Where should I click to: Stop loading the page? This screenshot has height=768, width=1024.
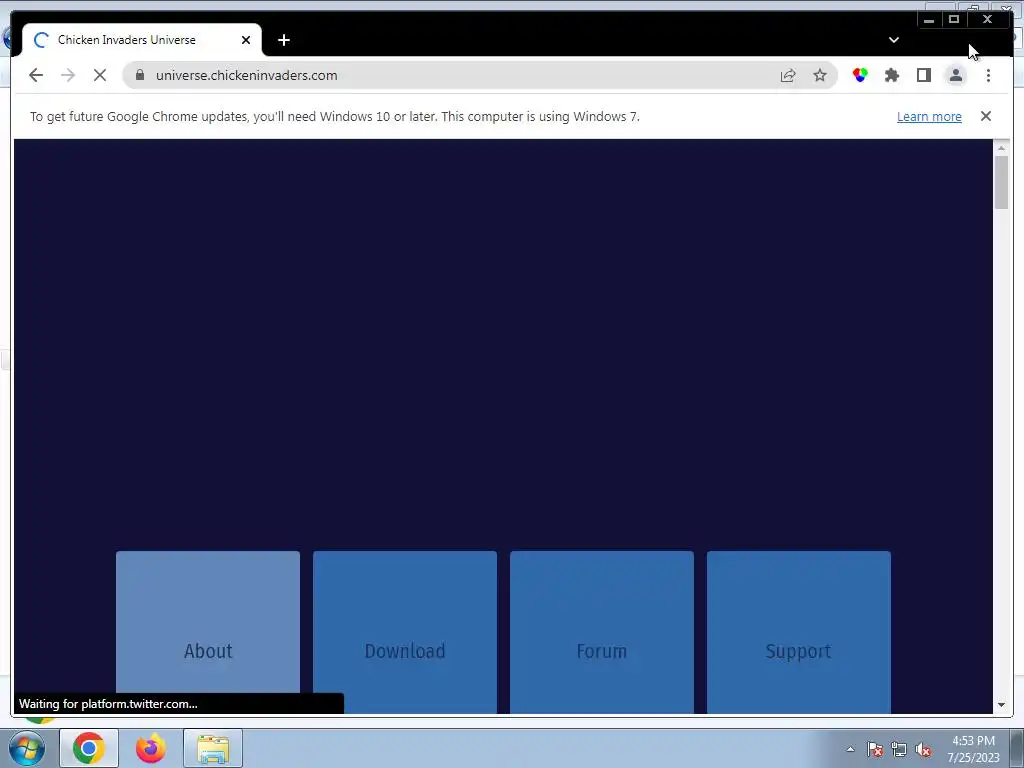(x=100, y=75)
